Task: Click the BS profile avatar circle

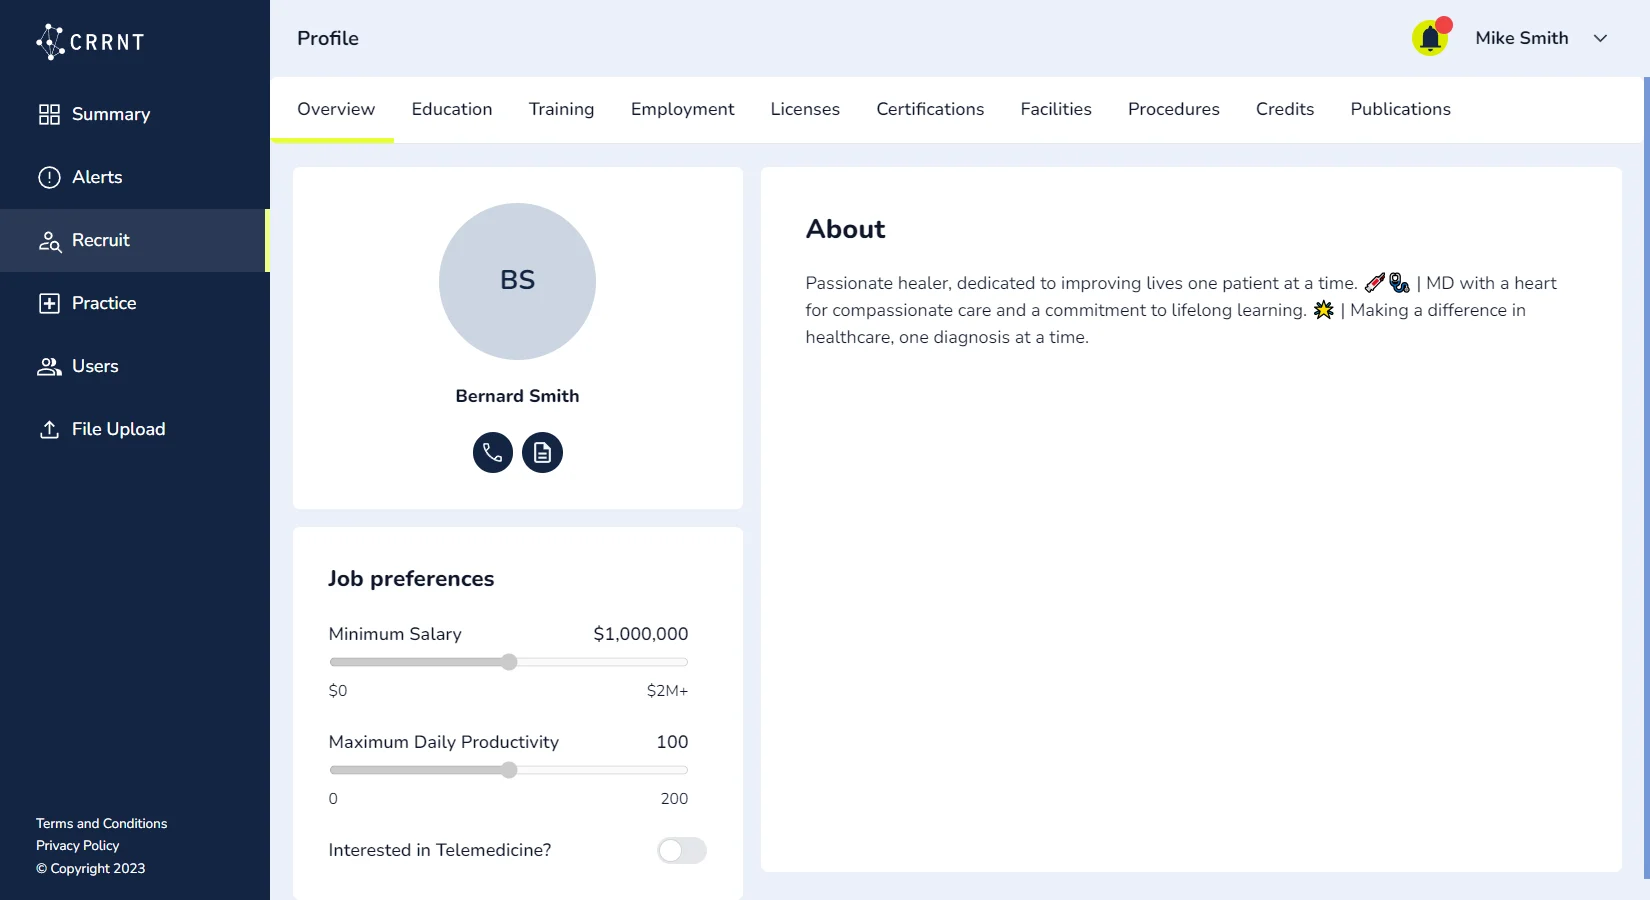Action: pyautogui.click(x=517, y=281)
